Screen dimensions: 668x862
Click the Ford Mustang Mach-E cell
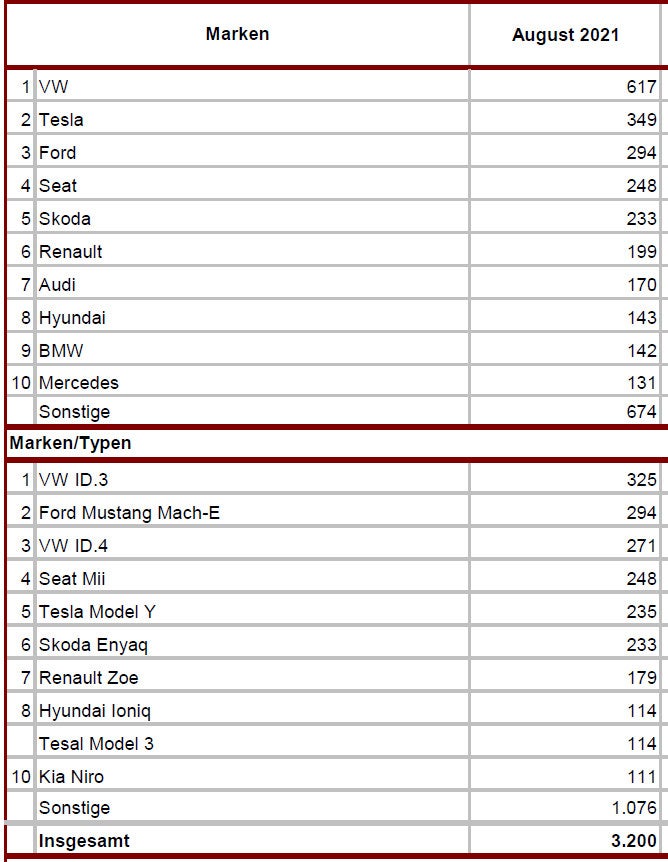[253, 512]
